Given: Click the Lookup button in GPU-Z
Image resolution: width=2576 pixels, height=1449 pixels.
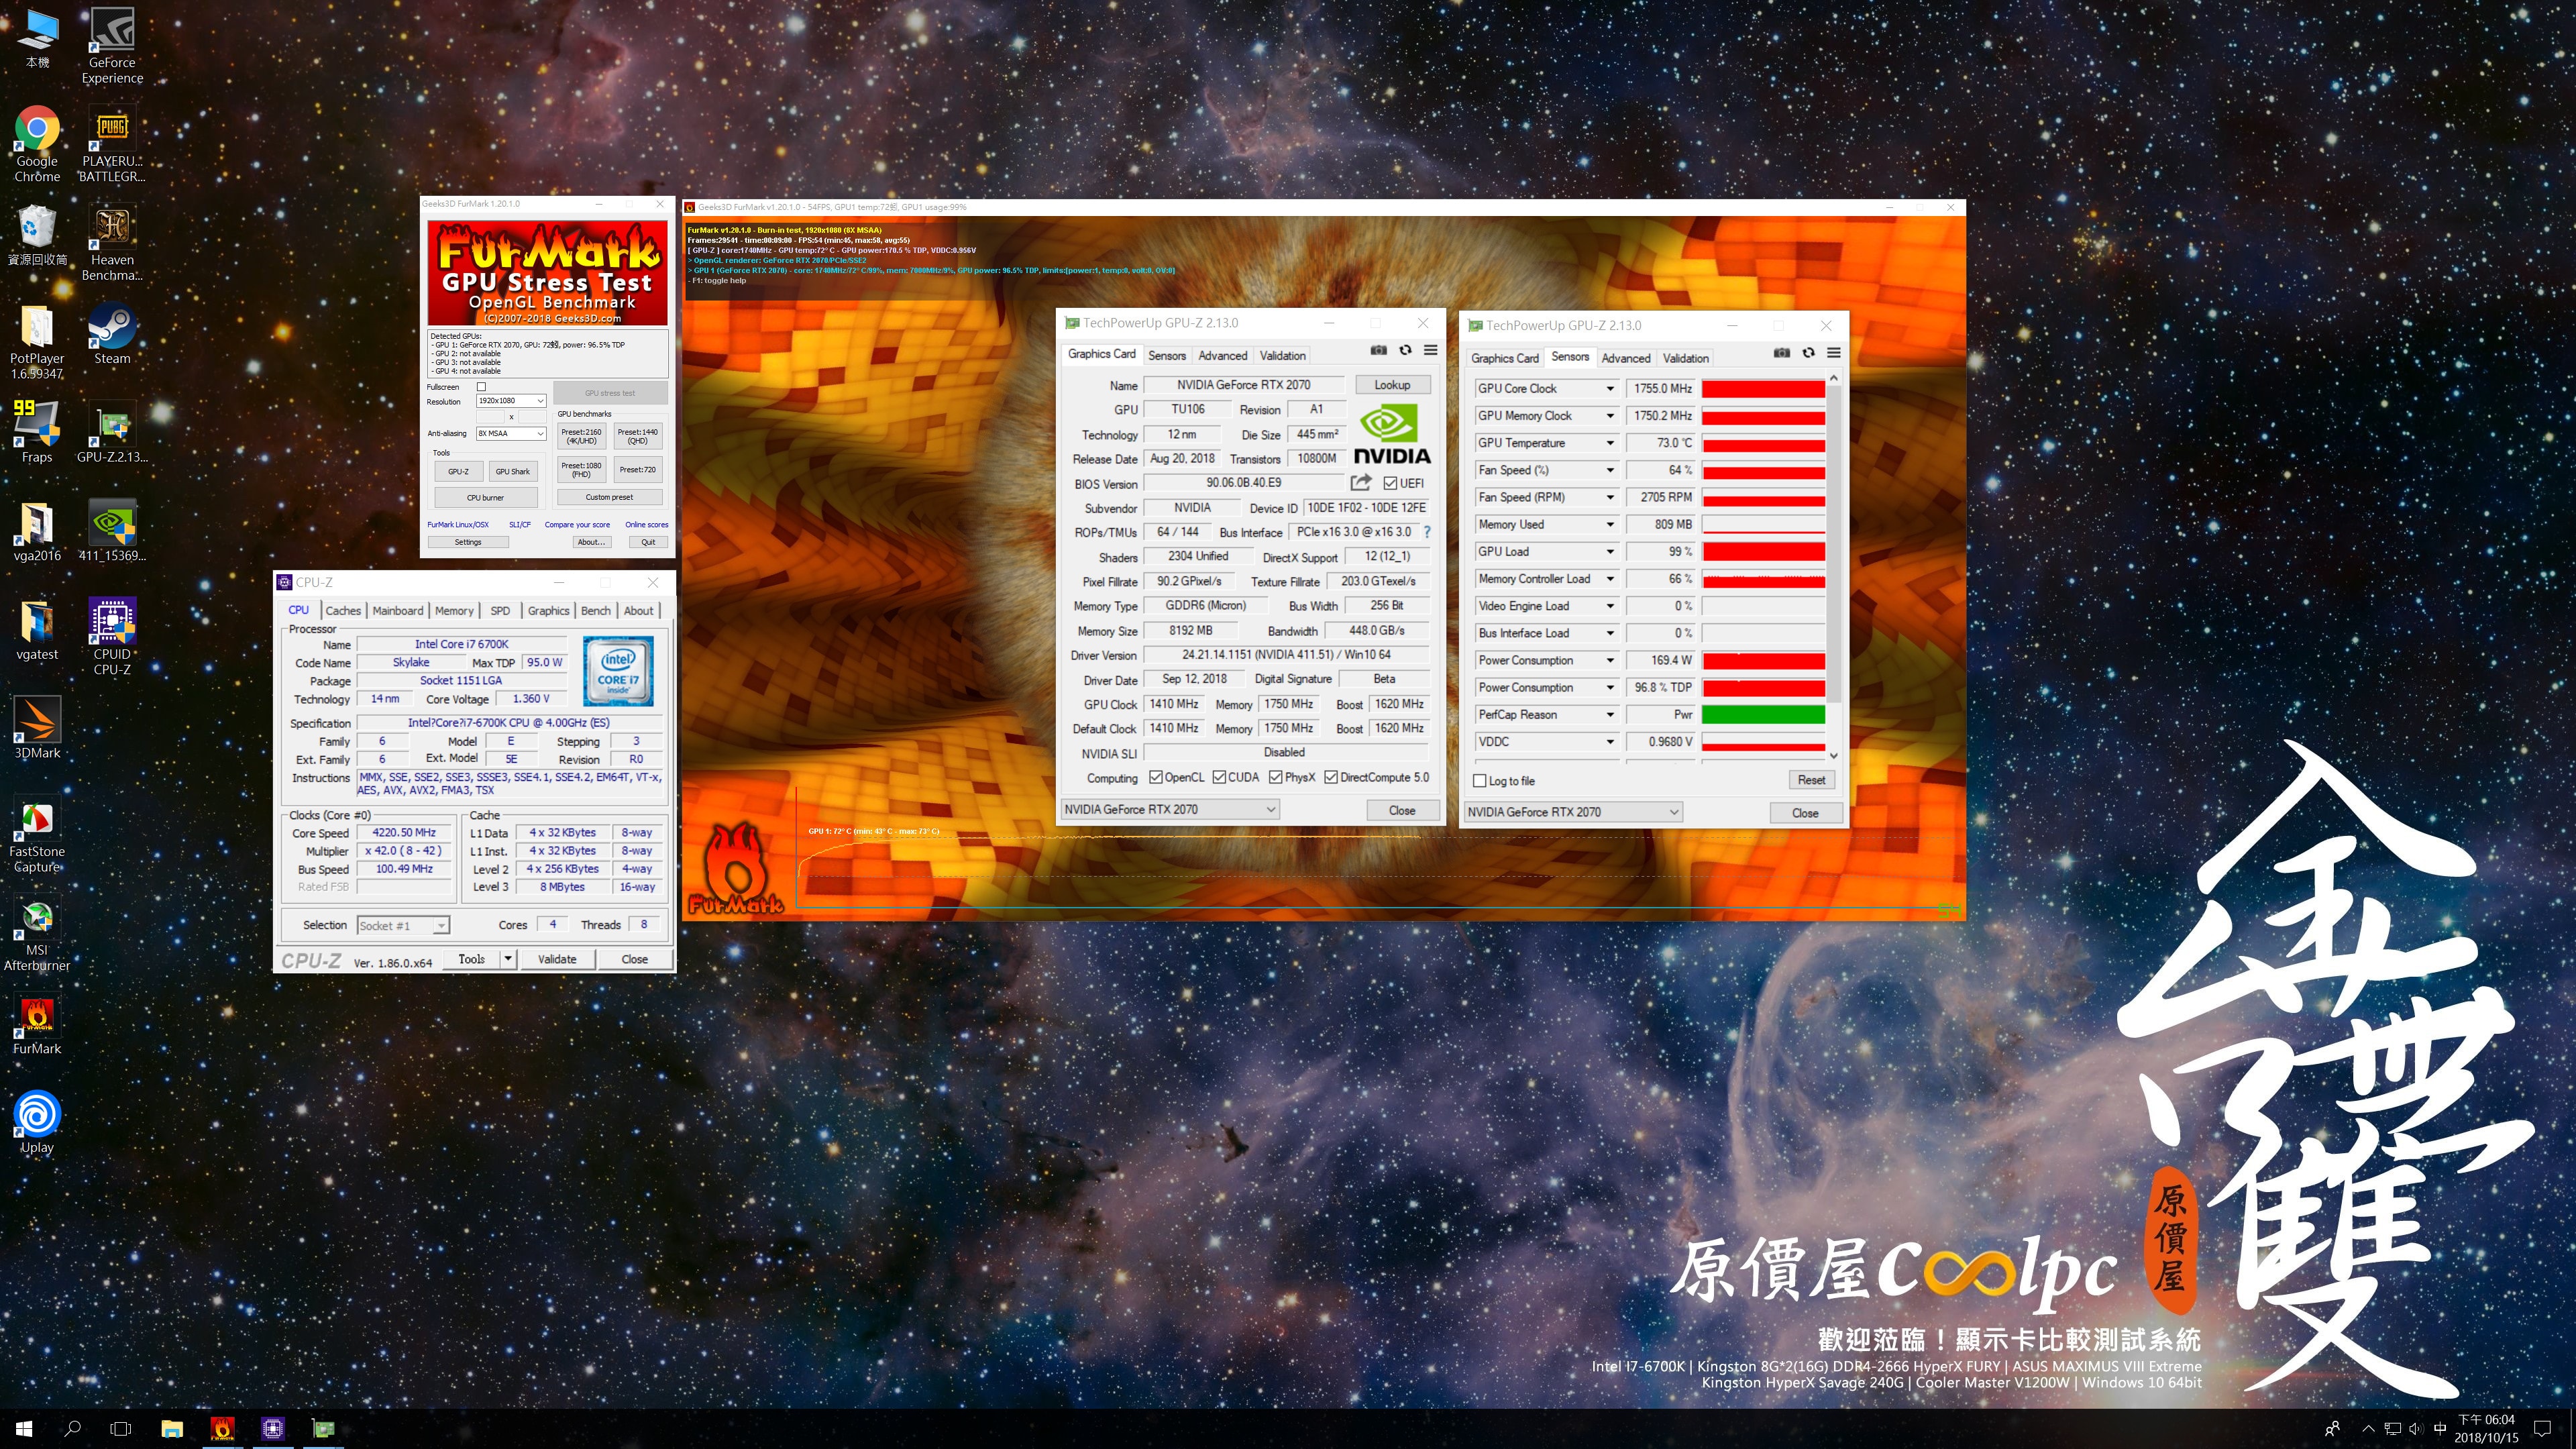Looking at the screenshot, I should pos(1392,385).
